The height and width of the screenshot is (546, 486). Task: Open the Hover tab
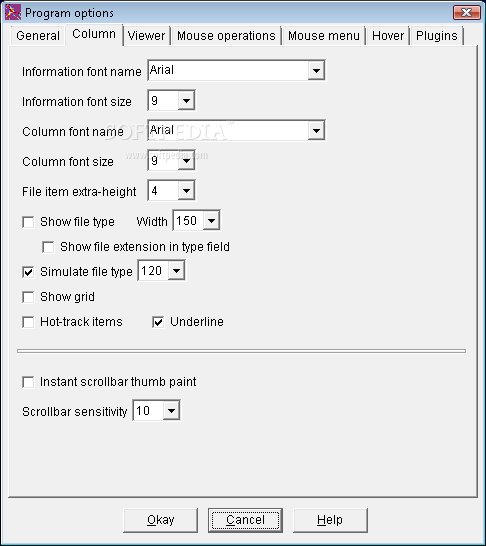(x=388, y=36)
